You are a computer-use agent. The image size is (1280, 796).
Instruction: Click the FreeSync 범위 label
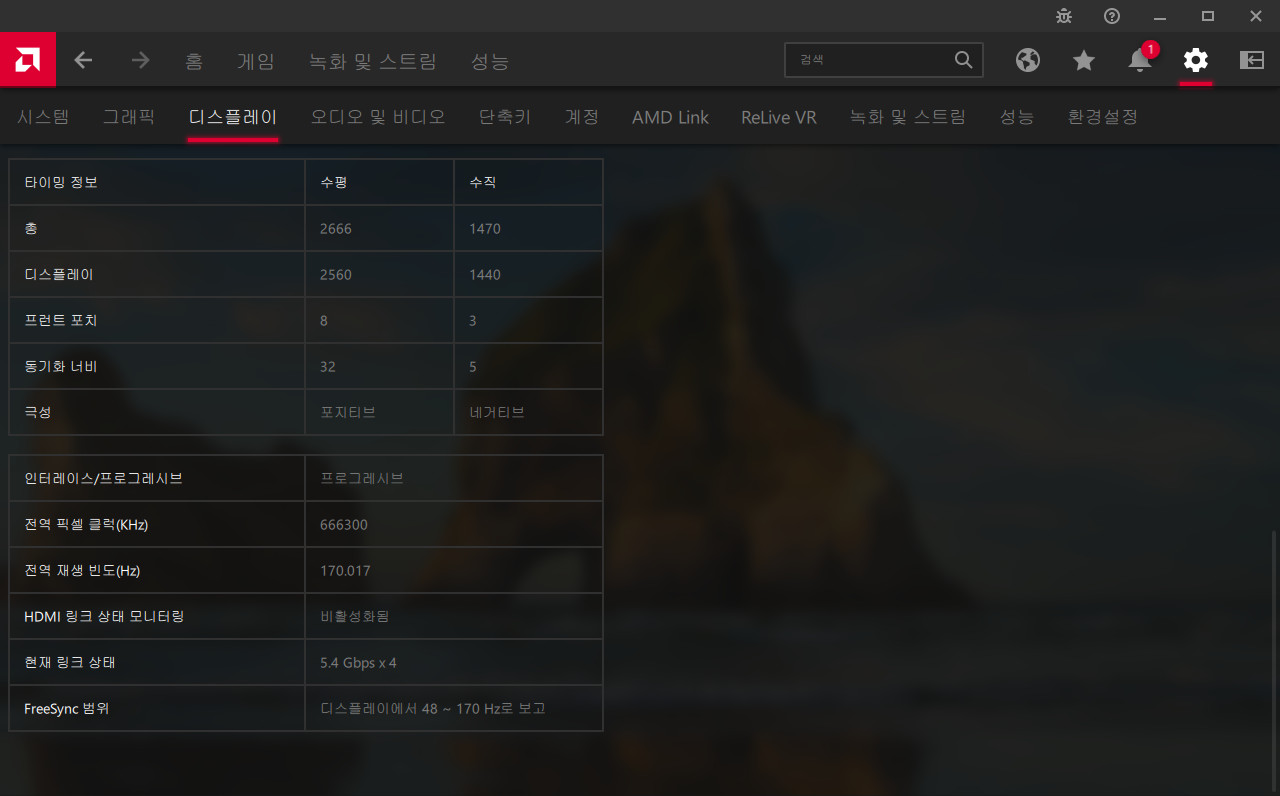(x=67, y=709)
